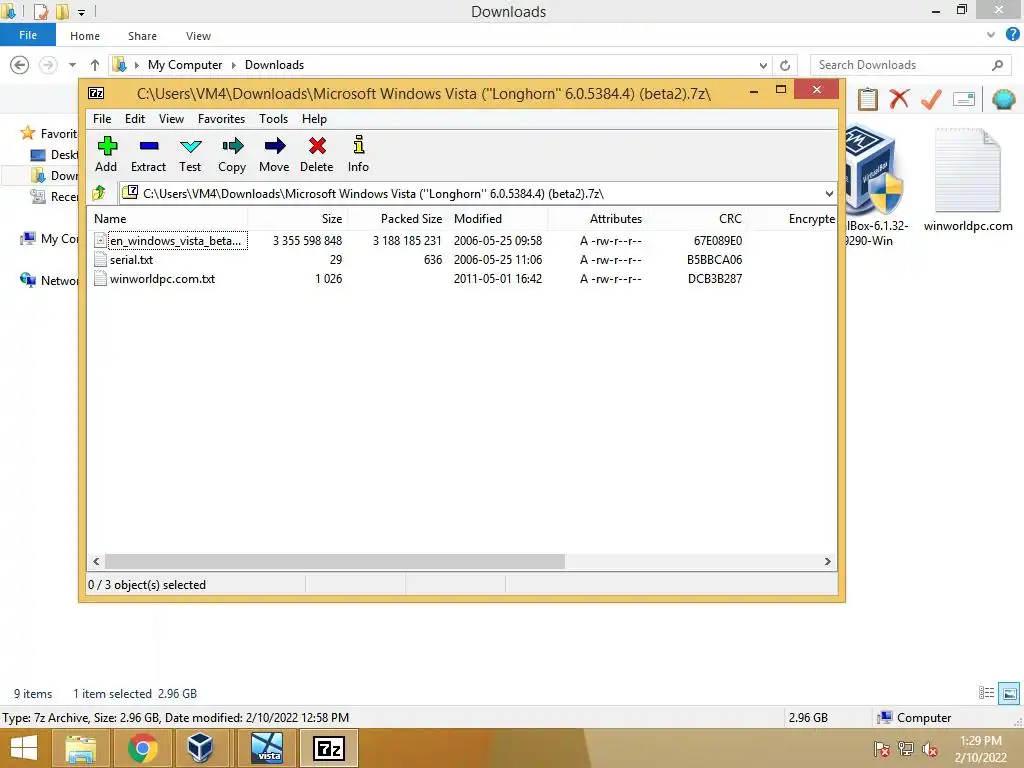The height and width of the screenshot is (768, 1024).
Task: Open the Windows Start button
Action: tap(24, 748)
